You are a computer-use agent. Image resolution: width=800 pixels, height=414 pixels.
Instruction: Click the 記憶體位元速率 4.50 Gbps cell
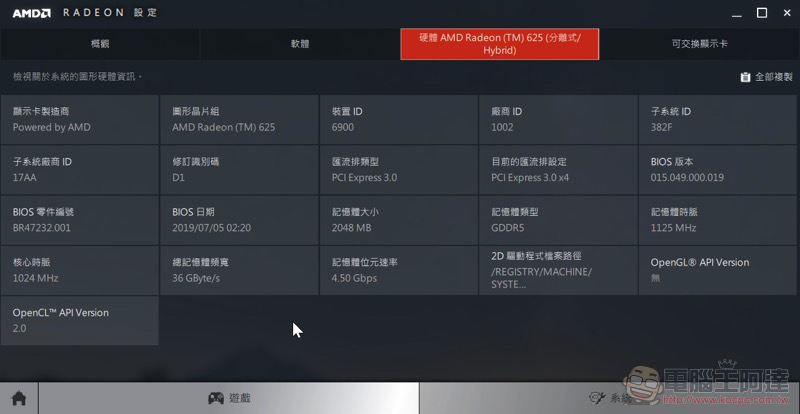(399, 271)
